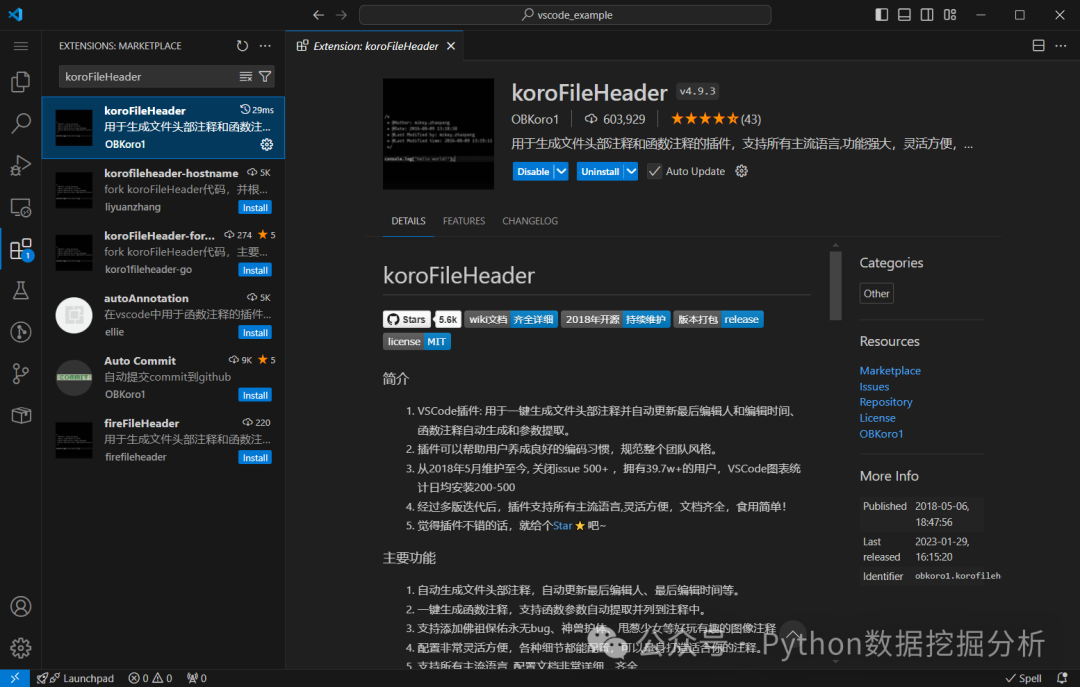The image size is (1080, 687).
Task: Open the extensions filter funnel
Action: tap(265, 76)
